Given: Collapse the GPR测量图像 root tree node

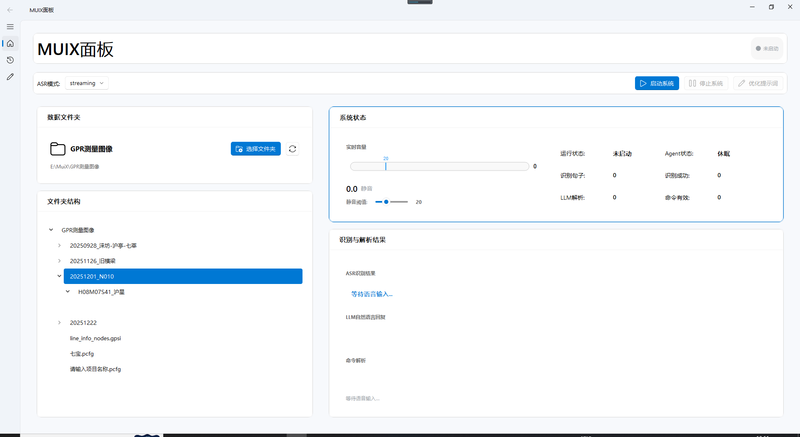Looking at the screenshot, I should pyautogui.click(x=52, y=230).
